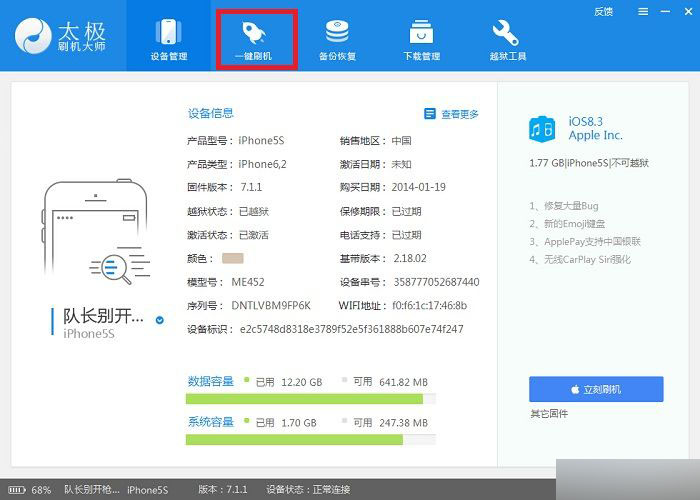Viewport: 700px width, 500px height.
Task: Click 购买日期 value 2014-01-19
Action: click(x=418, y=187)
